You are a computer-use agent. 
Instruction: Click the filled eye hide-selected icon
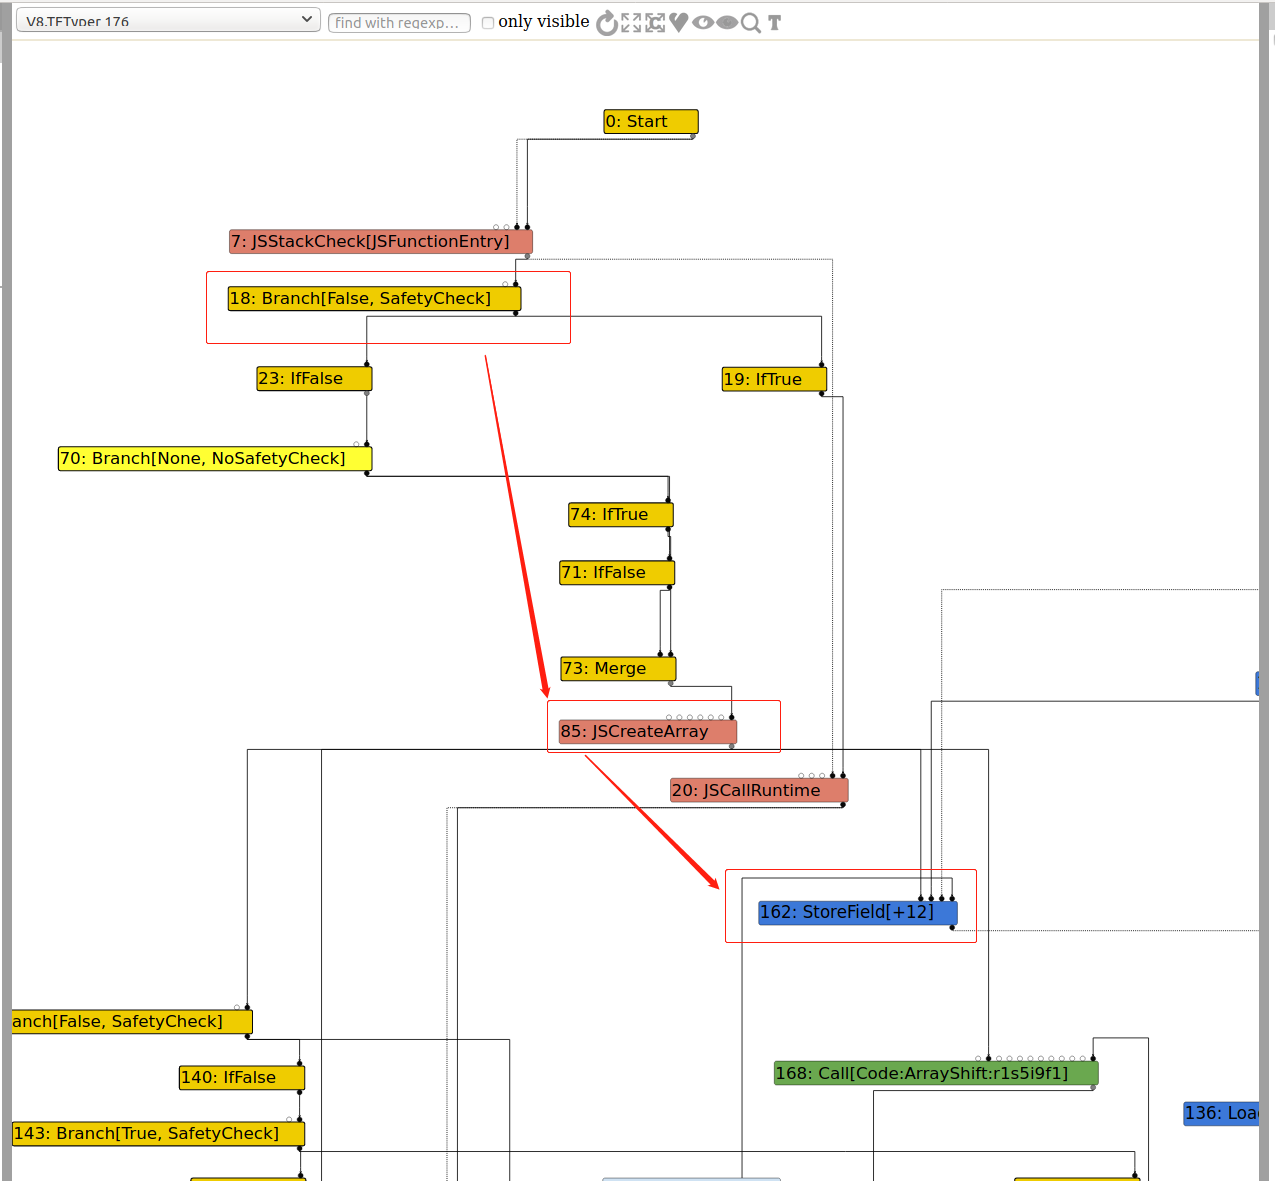click(727, 22)
